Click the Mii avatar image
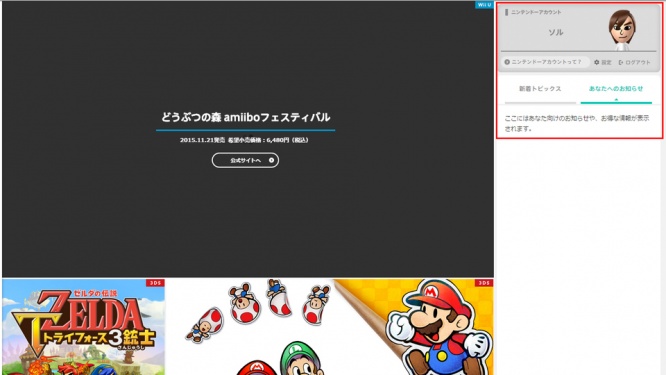 pyautogui.click(x=622, y=30)
